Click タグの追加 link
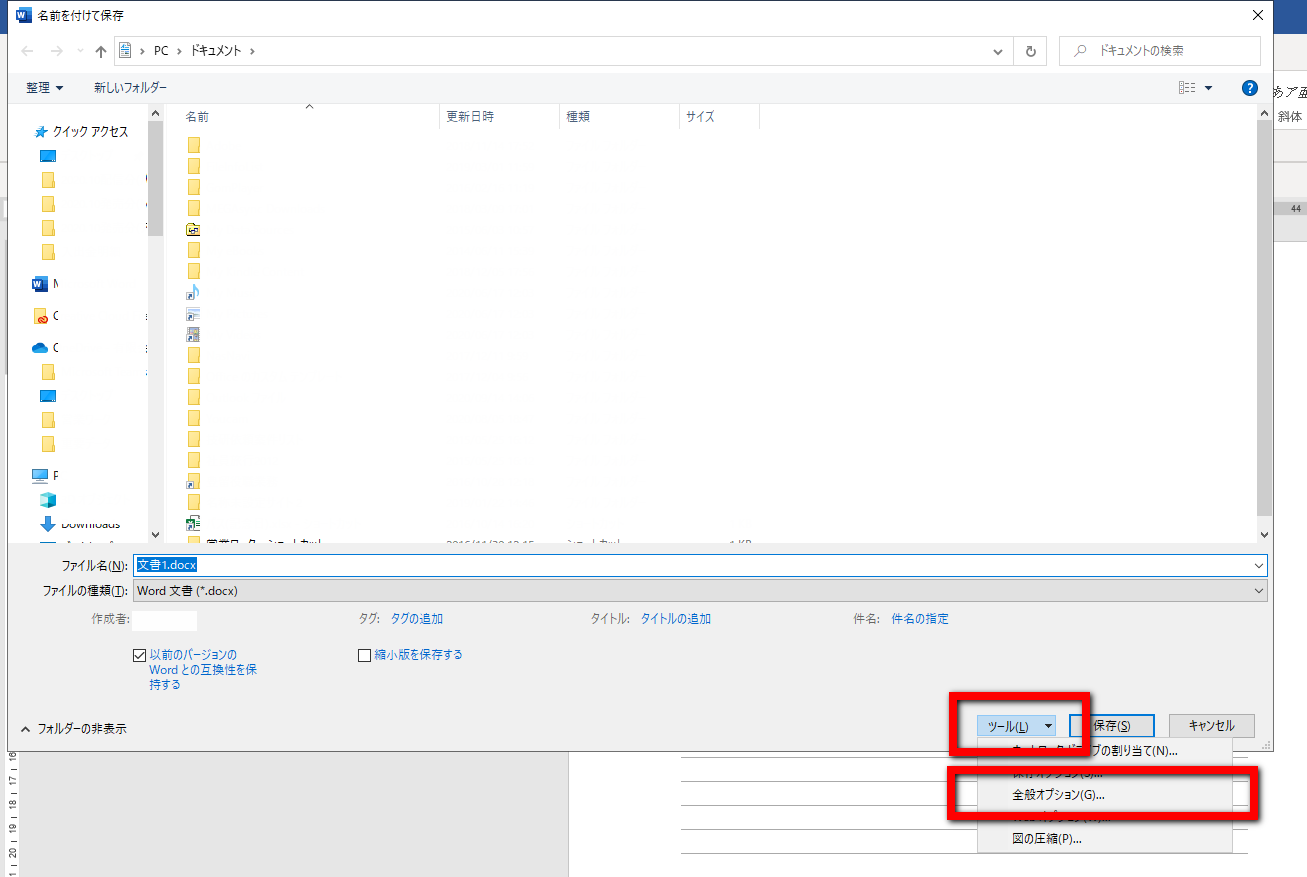The image size is (1307, 877). (417, 619)
